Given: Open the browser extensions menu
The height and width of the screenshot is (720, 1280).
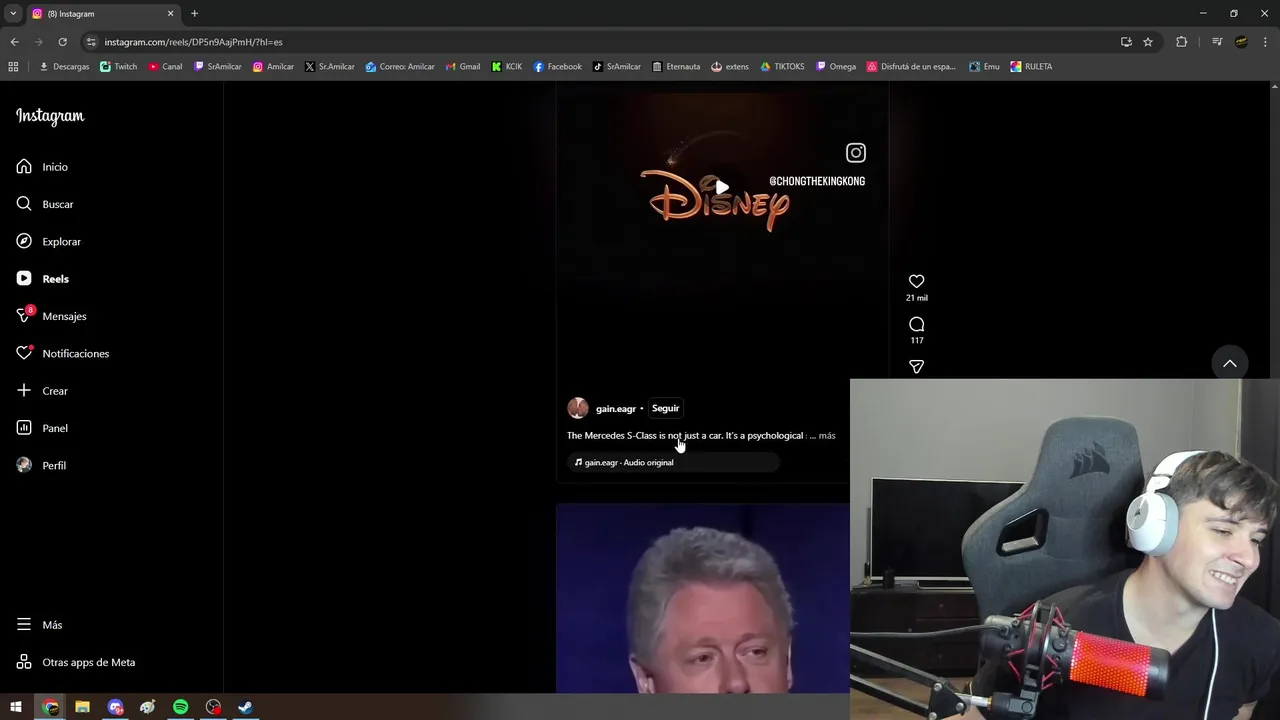Looking at the screenshot, I should pos(1181,42).
